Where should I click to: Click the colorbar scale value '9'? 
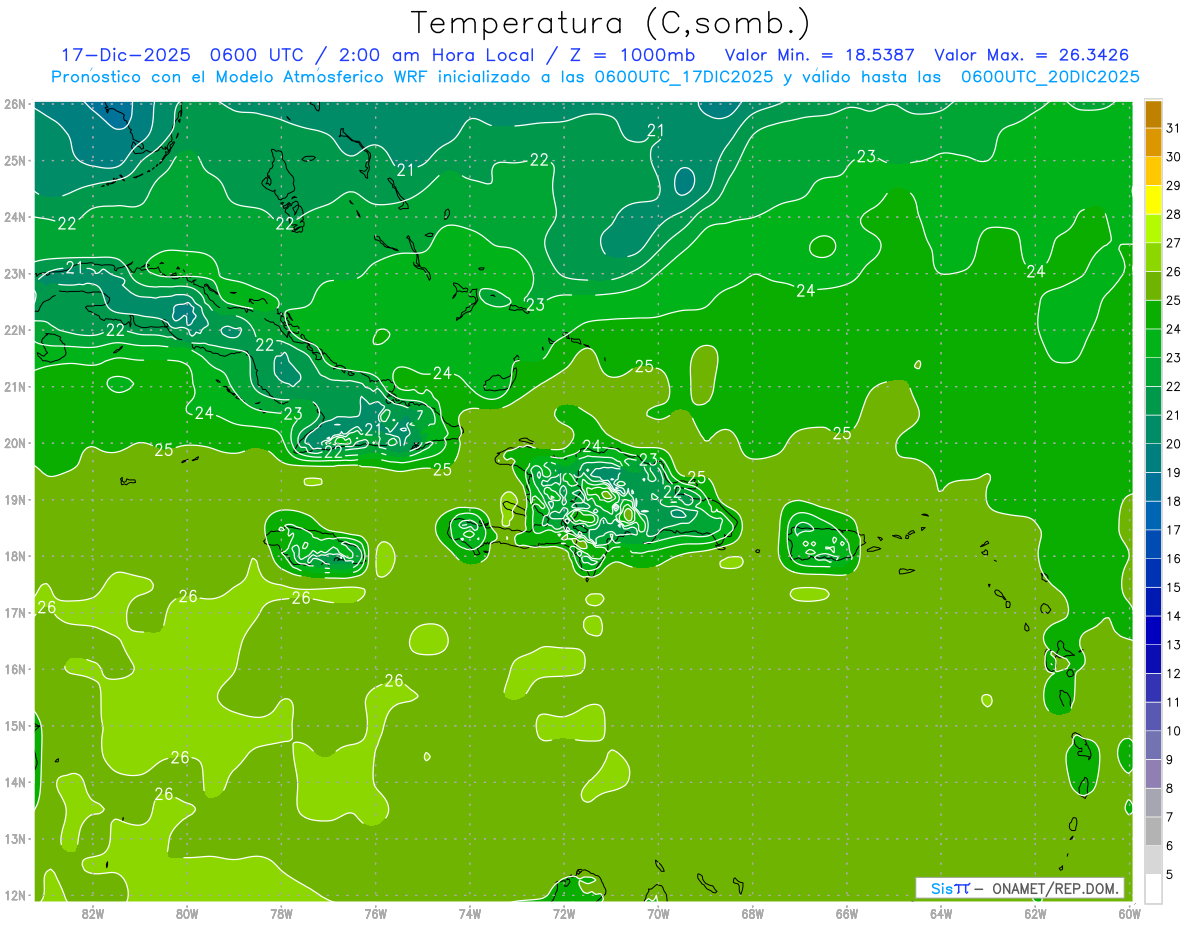[x=1170, y=760]
